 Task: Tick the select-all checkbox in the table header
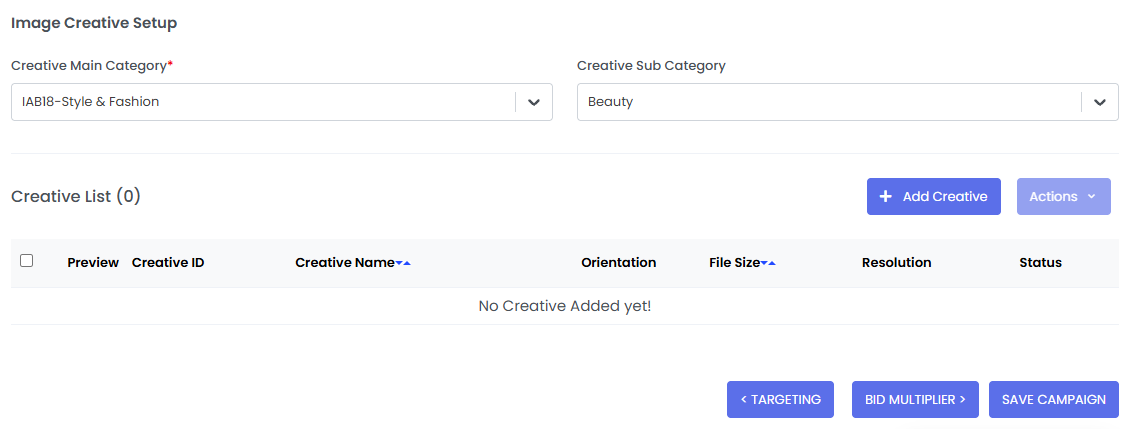coord(27,261)
